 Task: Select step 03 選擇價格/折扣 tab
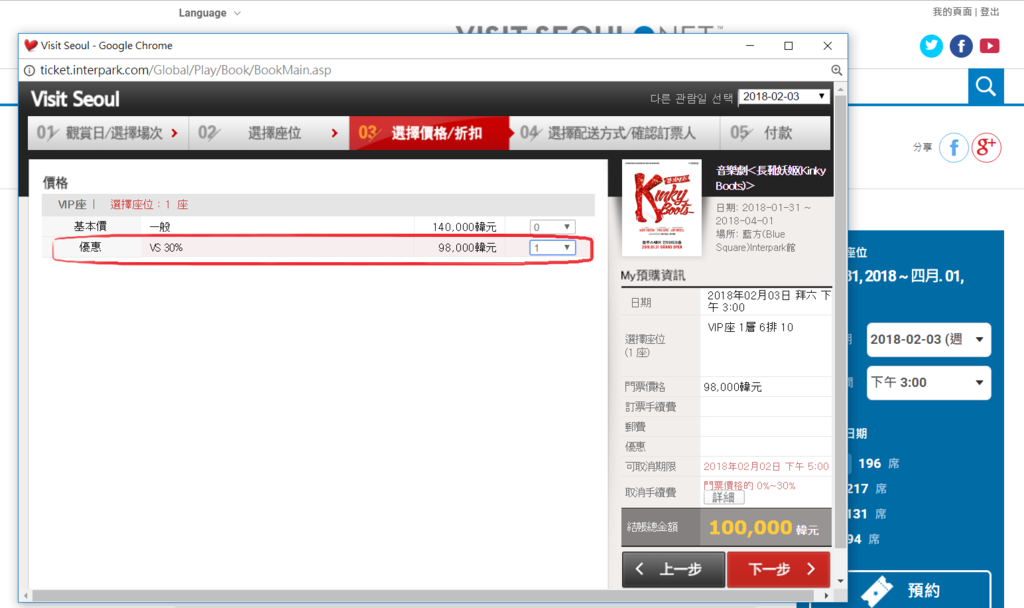429,133
